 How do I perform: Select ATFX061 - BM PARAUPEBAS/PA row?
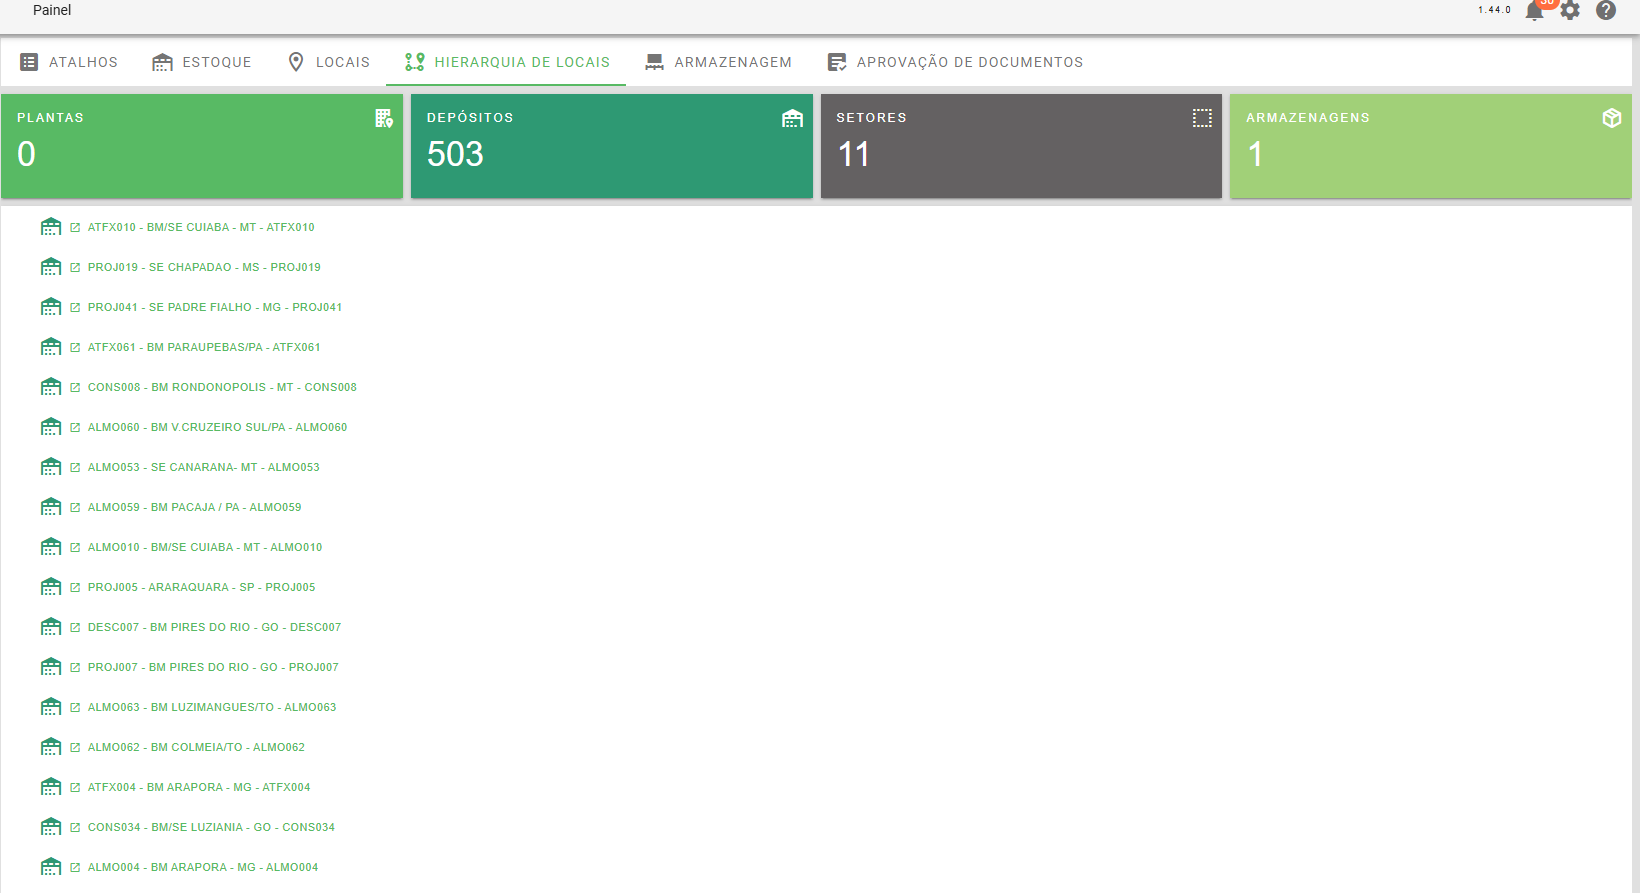(204, 347)
